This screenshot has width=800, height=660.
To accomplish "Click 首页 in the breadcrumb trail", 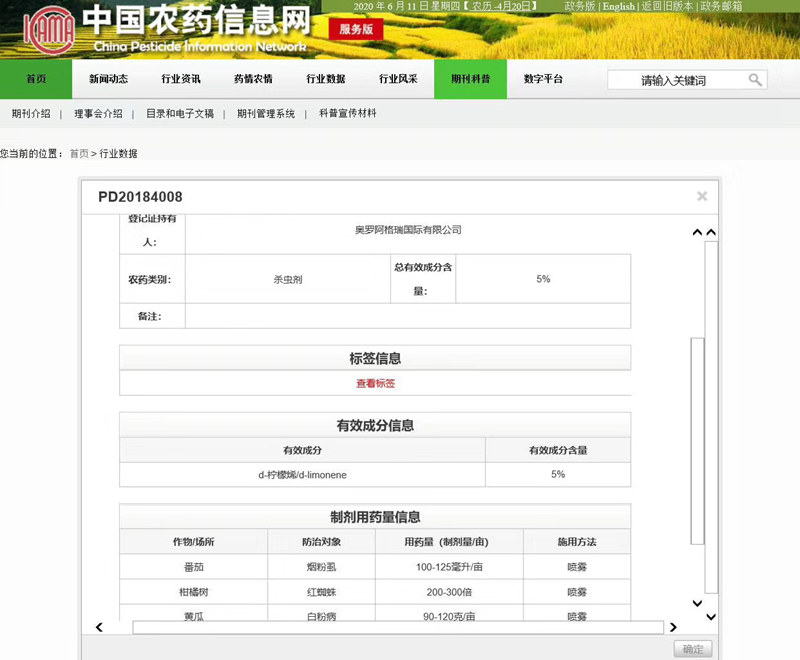I will point(78,153).
